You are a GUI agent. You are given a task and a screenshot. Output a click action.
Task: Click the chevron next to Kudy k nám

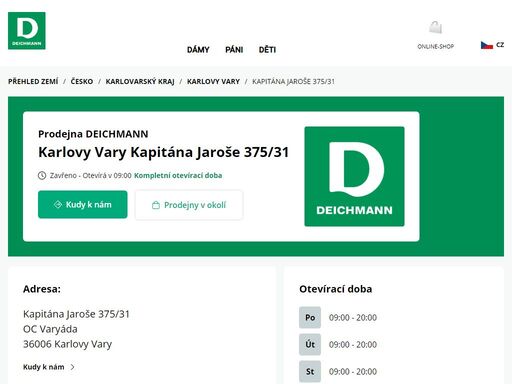point(73,367)
